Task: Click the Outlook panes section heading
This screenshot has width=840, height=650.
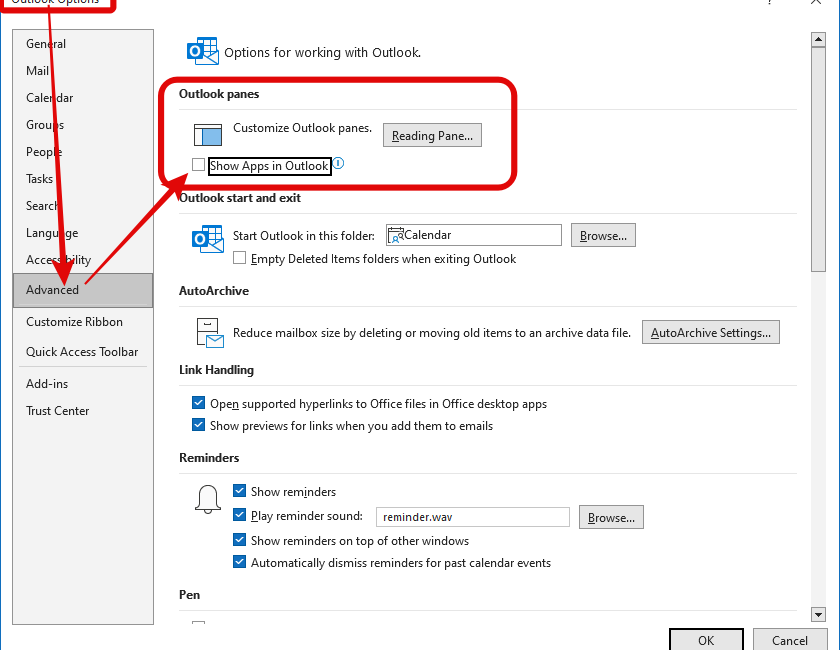Action: click(x=219, y=94)
